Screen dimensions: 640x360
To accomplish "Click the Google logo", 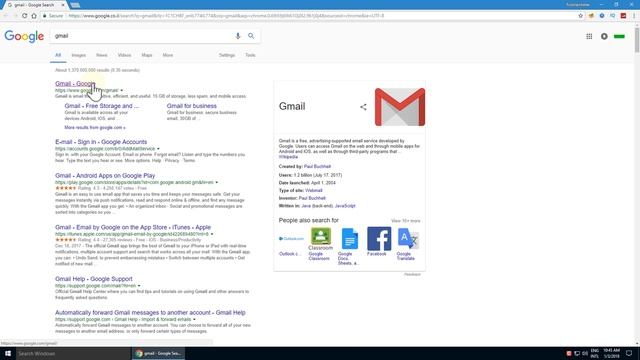I will 24,36.
